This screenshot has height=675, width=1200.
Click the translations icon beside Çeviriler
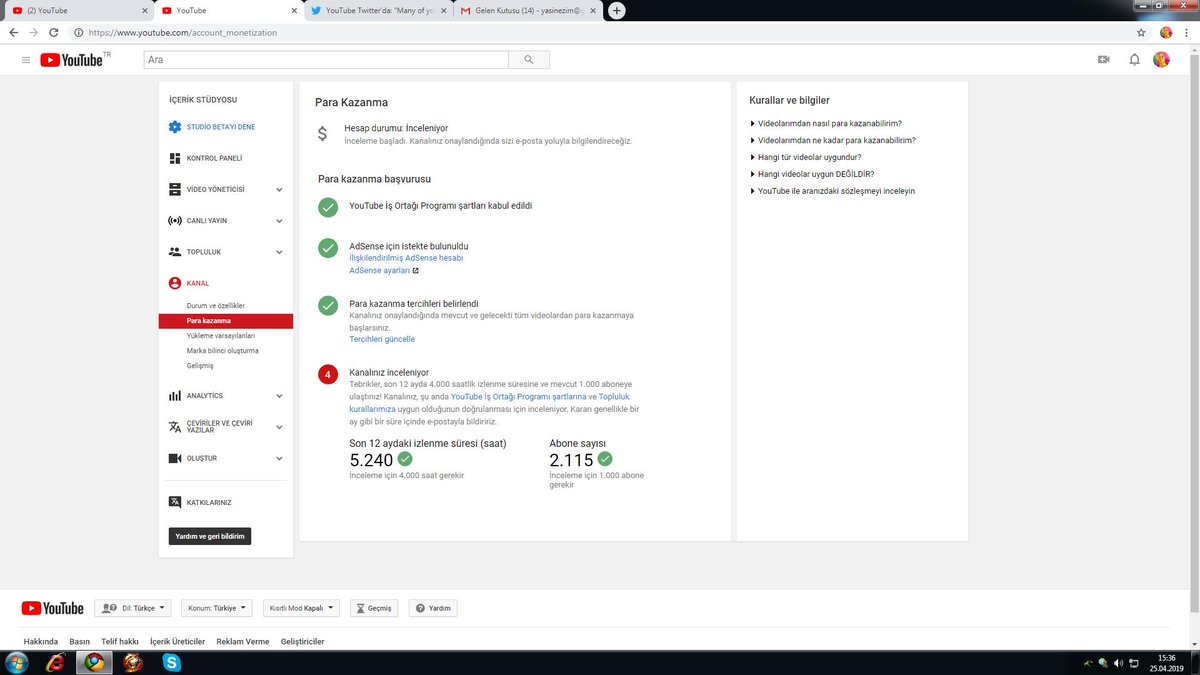coord(175,427)
